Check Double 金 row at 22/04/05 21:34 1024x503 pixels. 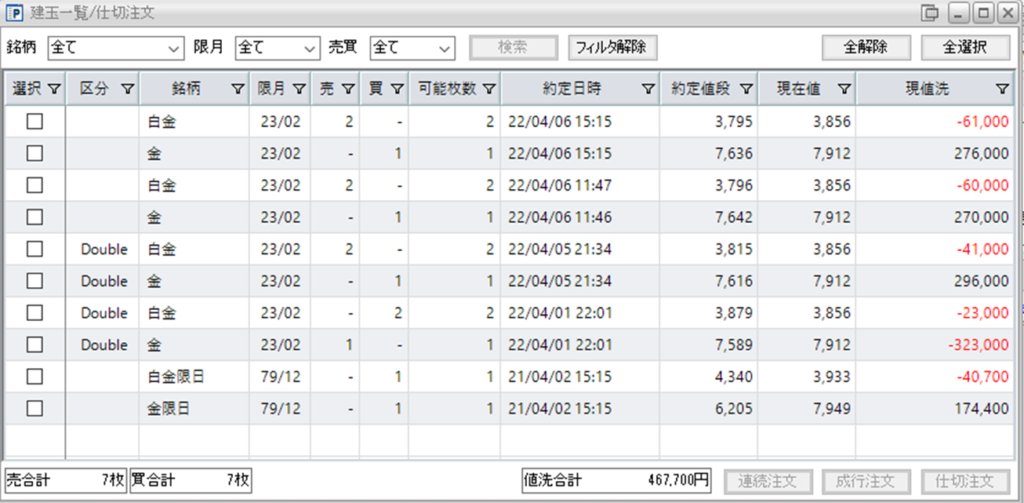[x=35, y=281]
